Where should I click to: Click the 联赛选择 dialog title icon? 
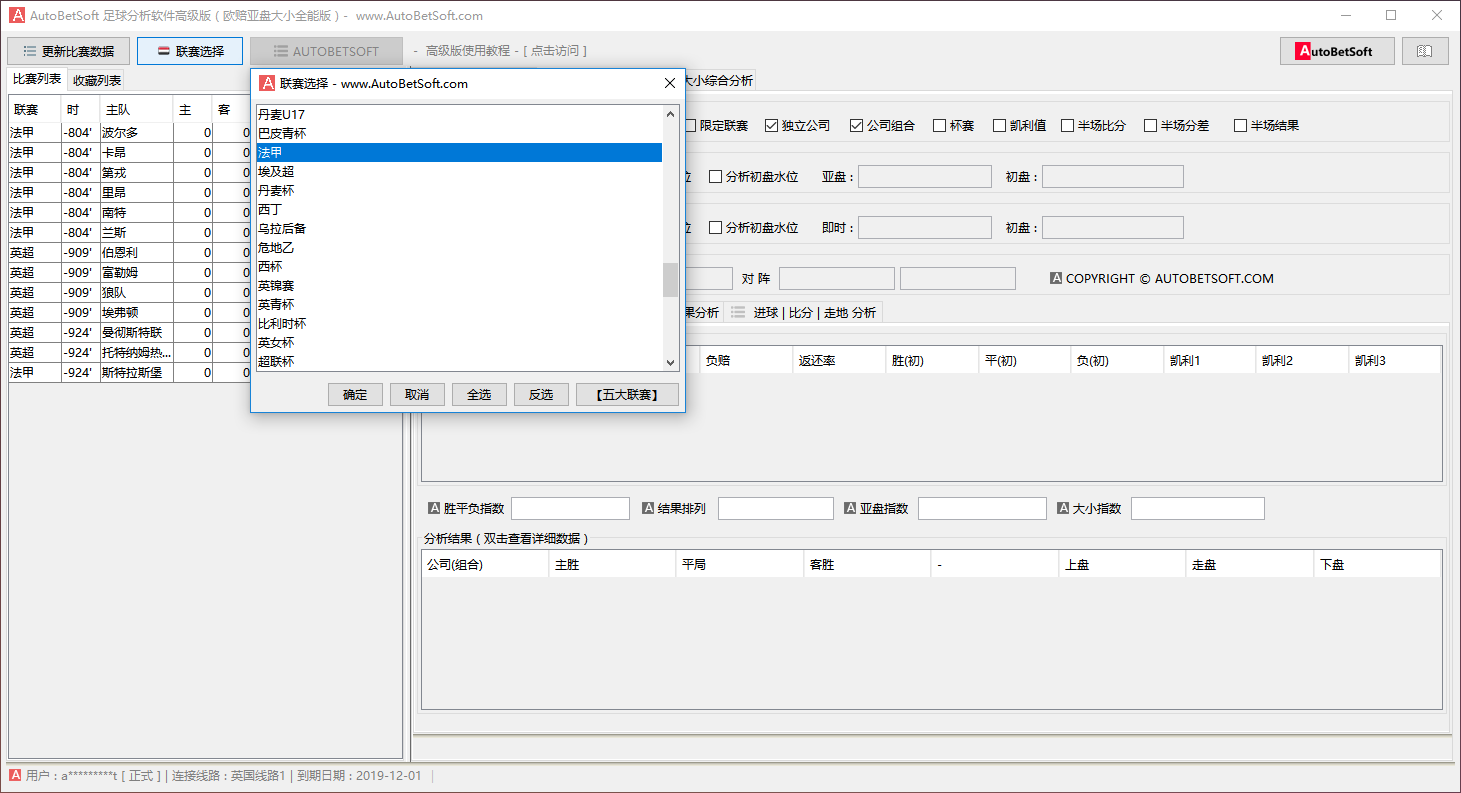[267, 83]
